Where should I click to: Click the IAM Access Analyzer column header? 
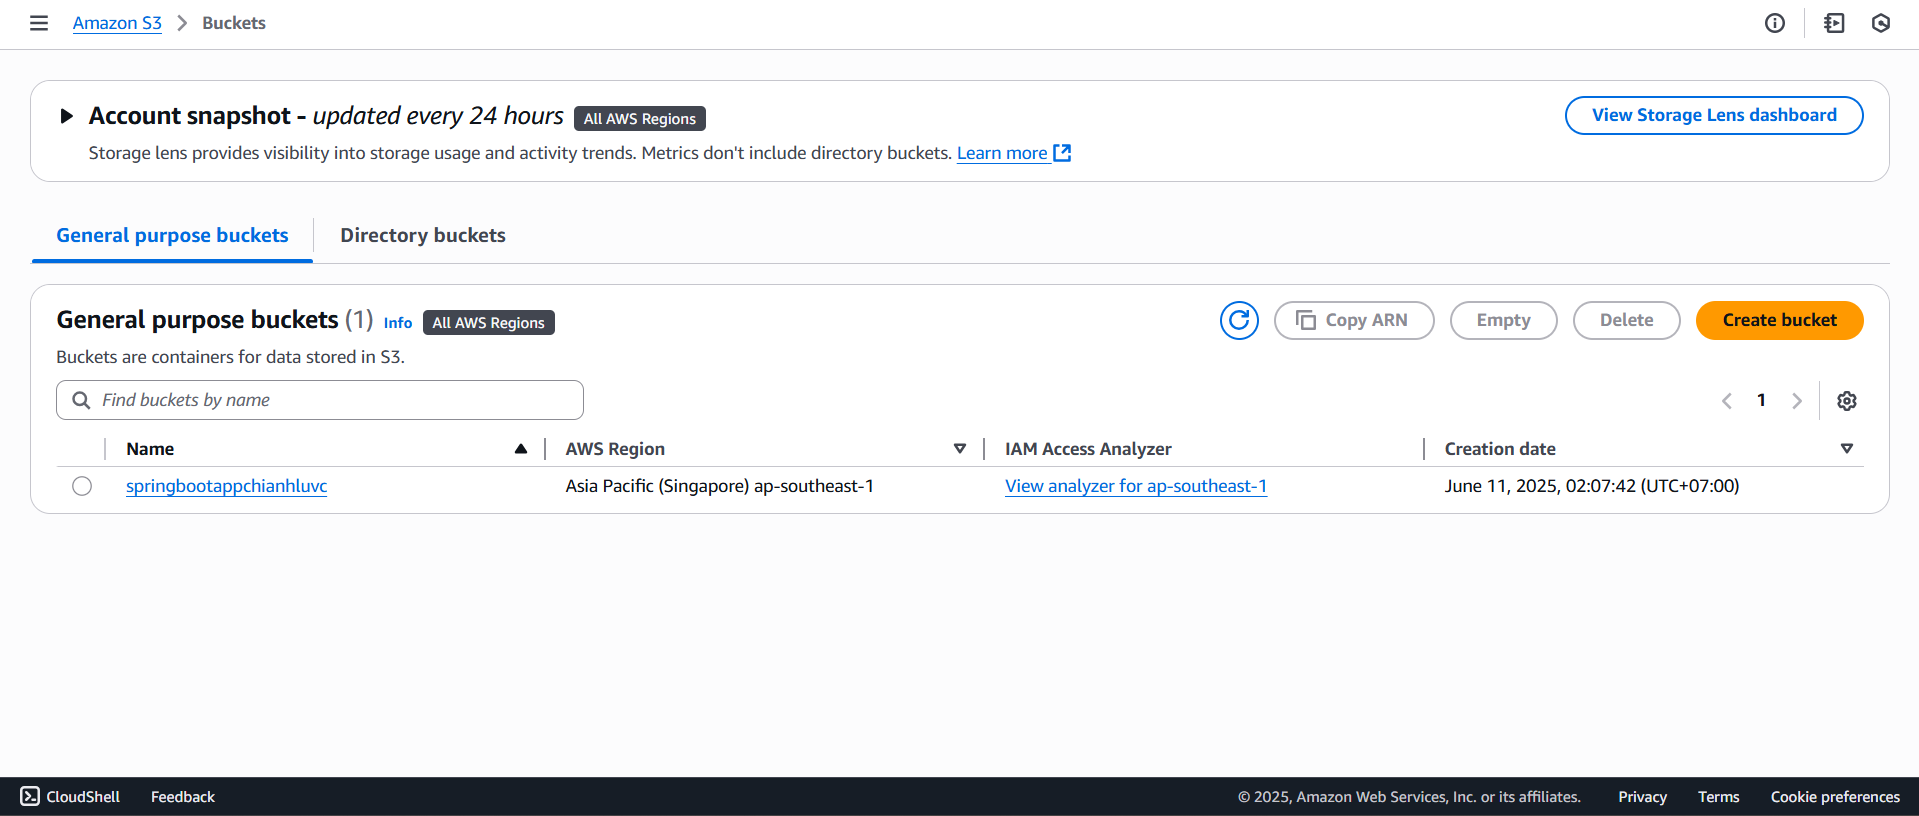1088,449
